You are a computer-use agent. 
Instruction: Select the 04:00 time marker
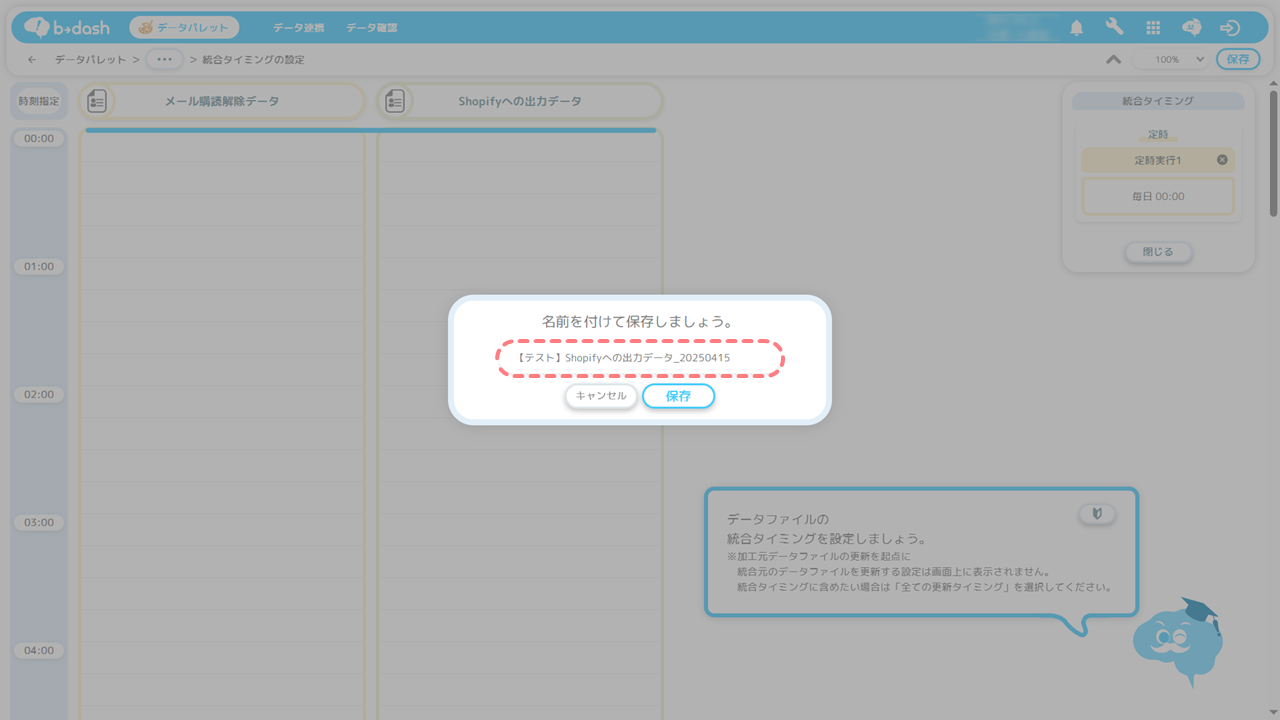(39, 650)
